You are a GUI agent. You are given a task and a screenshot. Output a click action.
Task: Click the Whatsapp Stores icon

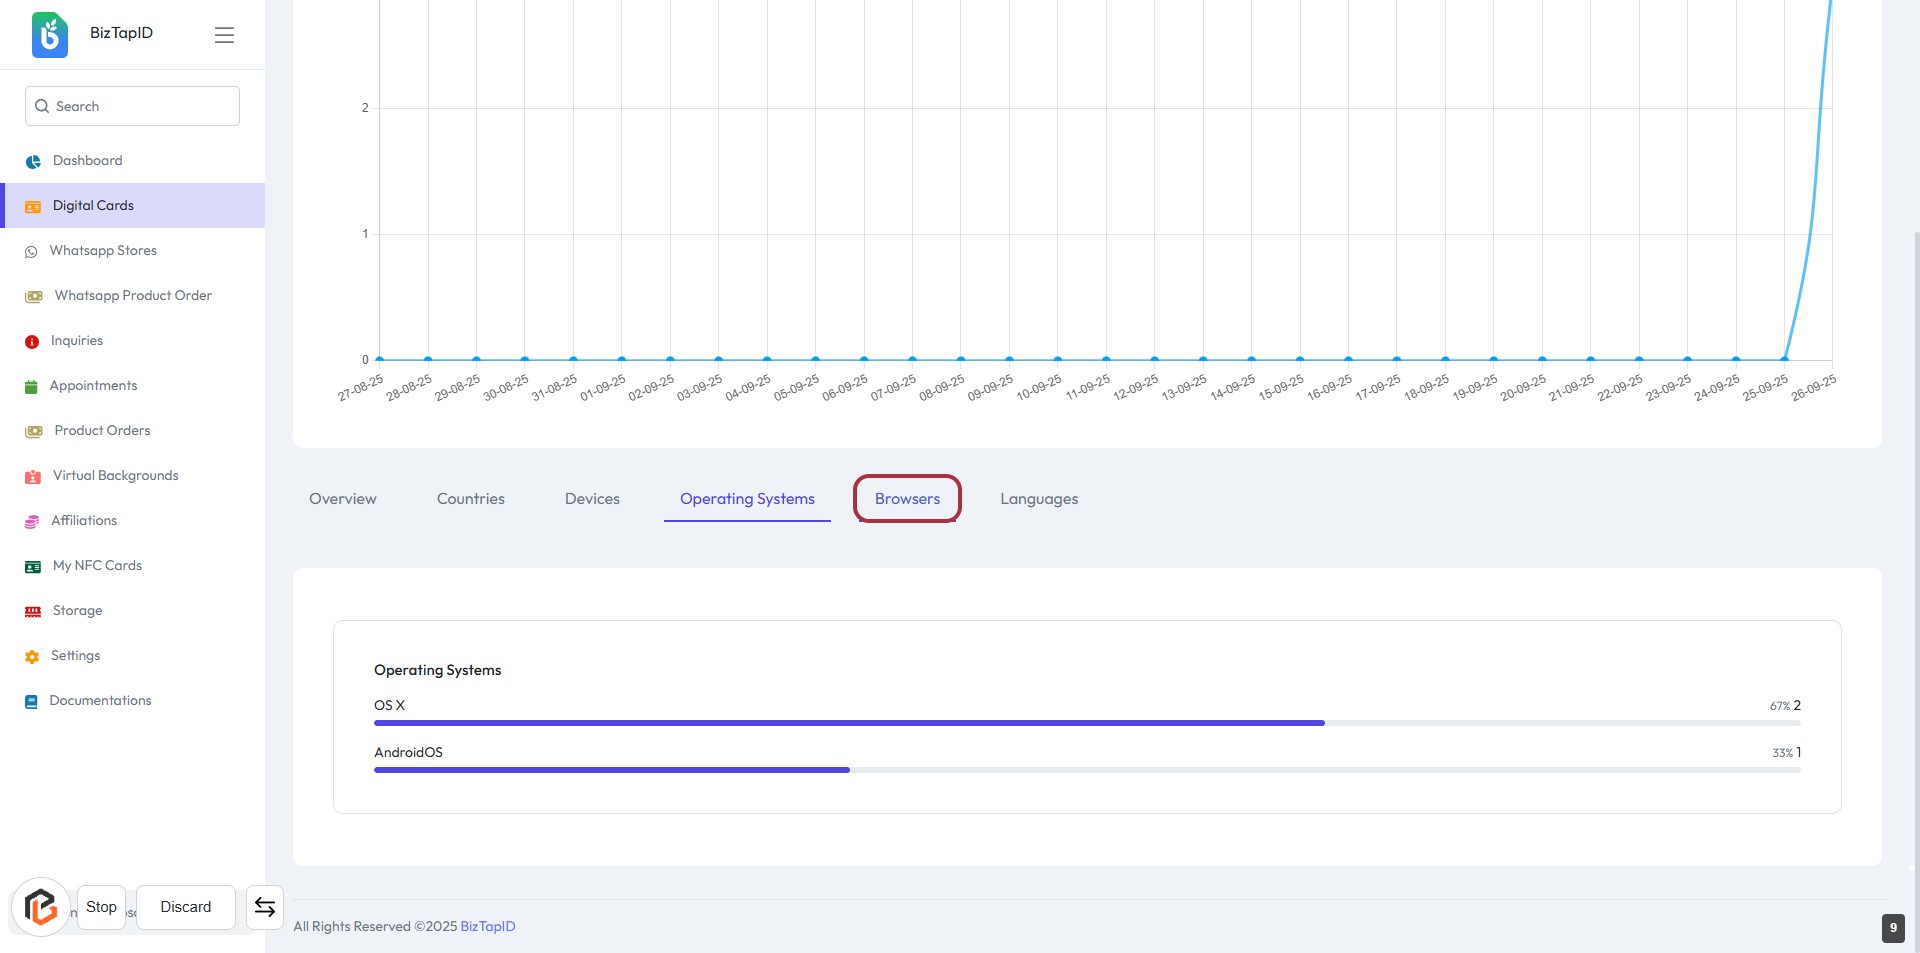click(31, 252)
